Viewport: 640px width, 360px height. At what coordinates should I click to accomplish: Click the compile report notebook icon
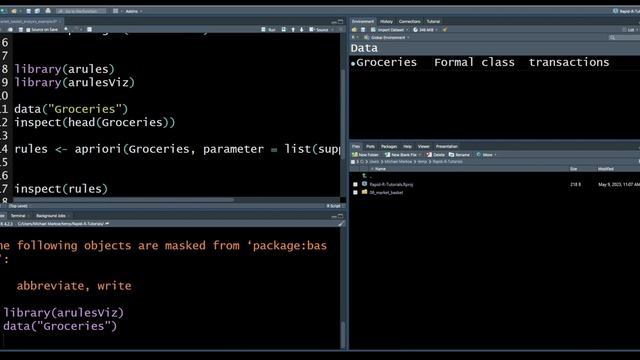pyautogui.click(x=89, y=29)
